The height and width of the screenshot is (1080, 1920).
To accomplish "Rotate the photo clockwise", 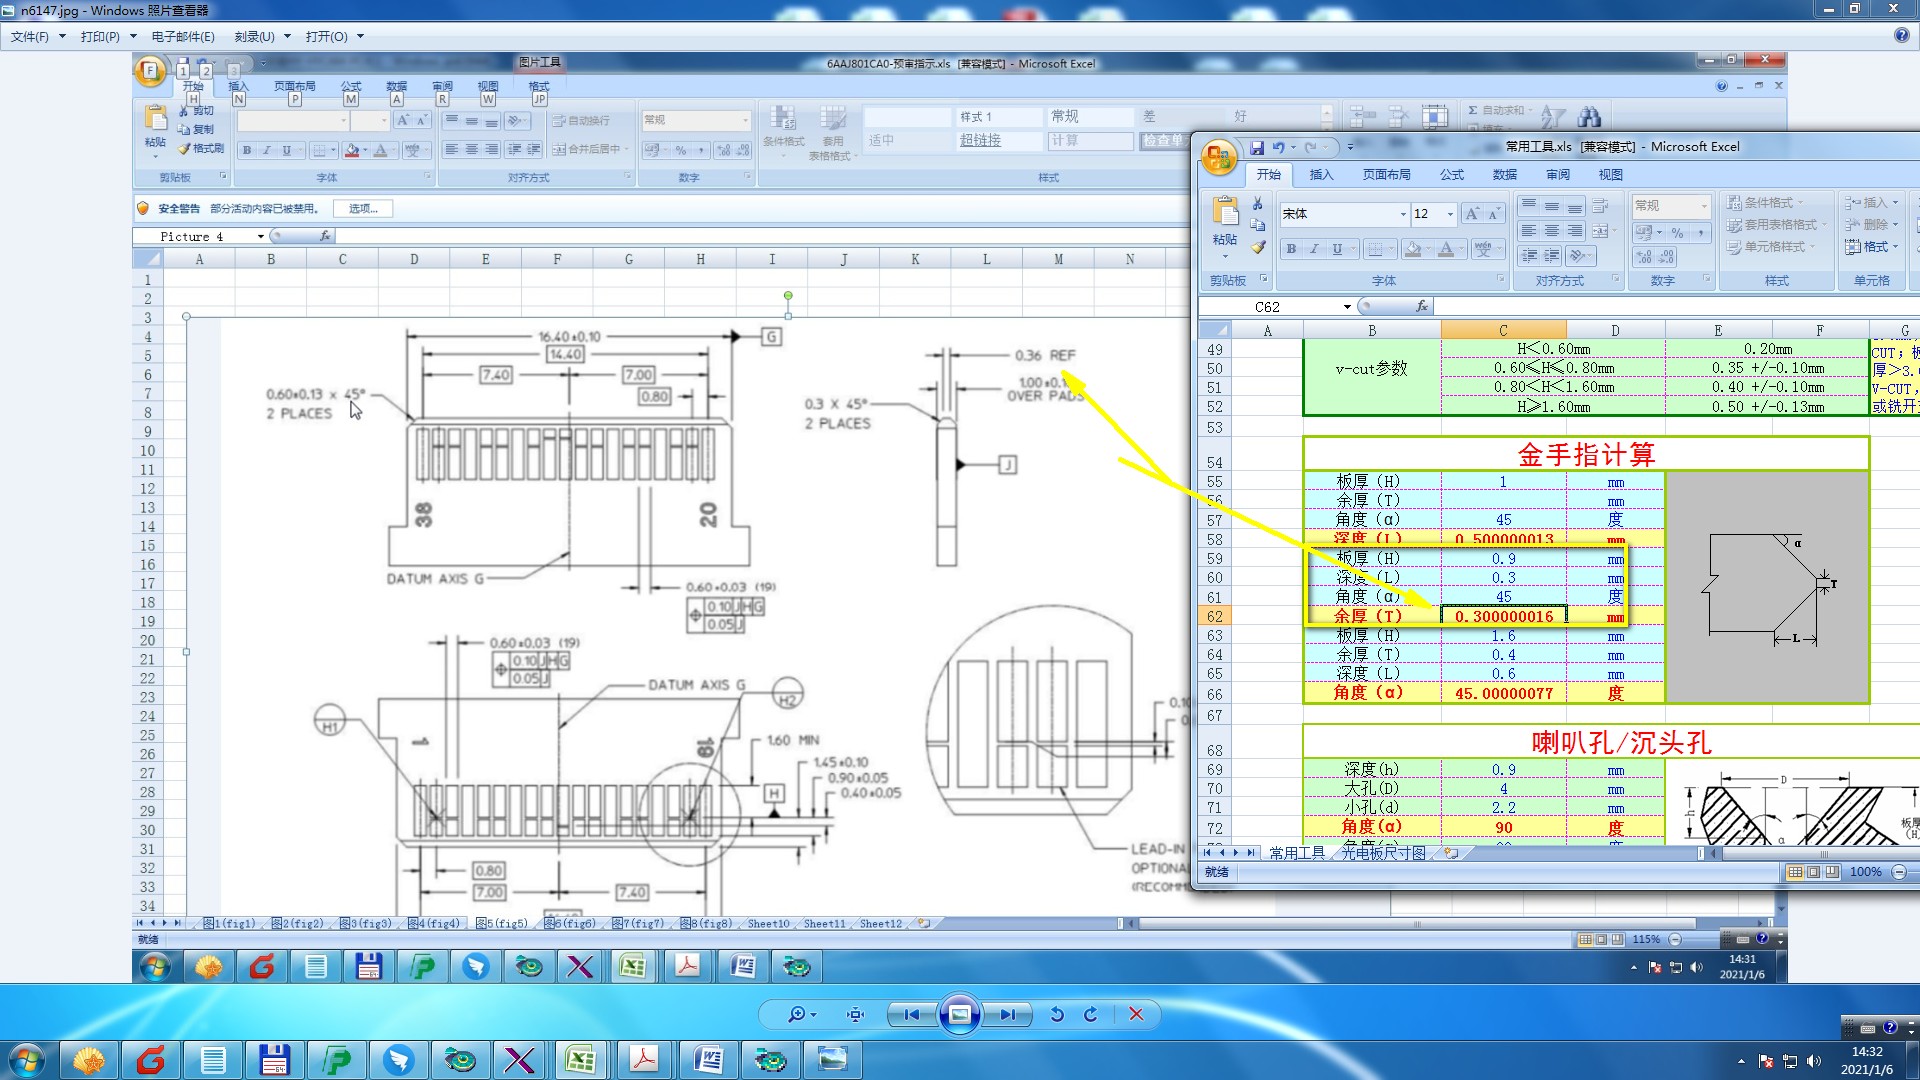I will point(1091,1014).
